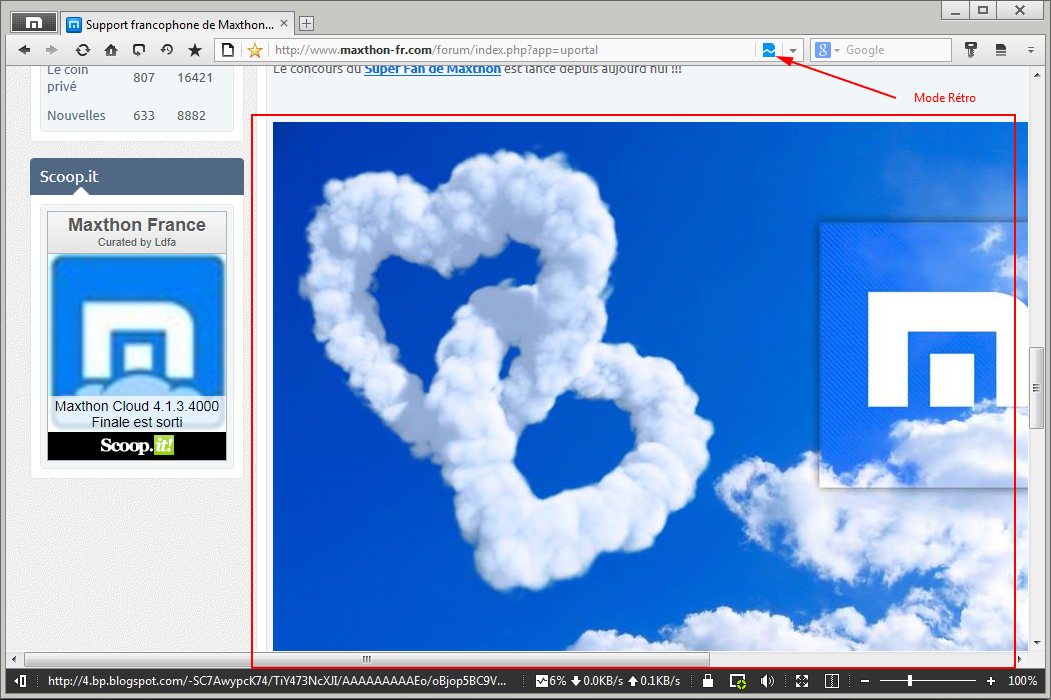Click the Maxthon logo thumbnail in Scoop.it widget
The height and width of the screenshot is (700, 1051).
point(137,326)
